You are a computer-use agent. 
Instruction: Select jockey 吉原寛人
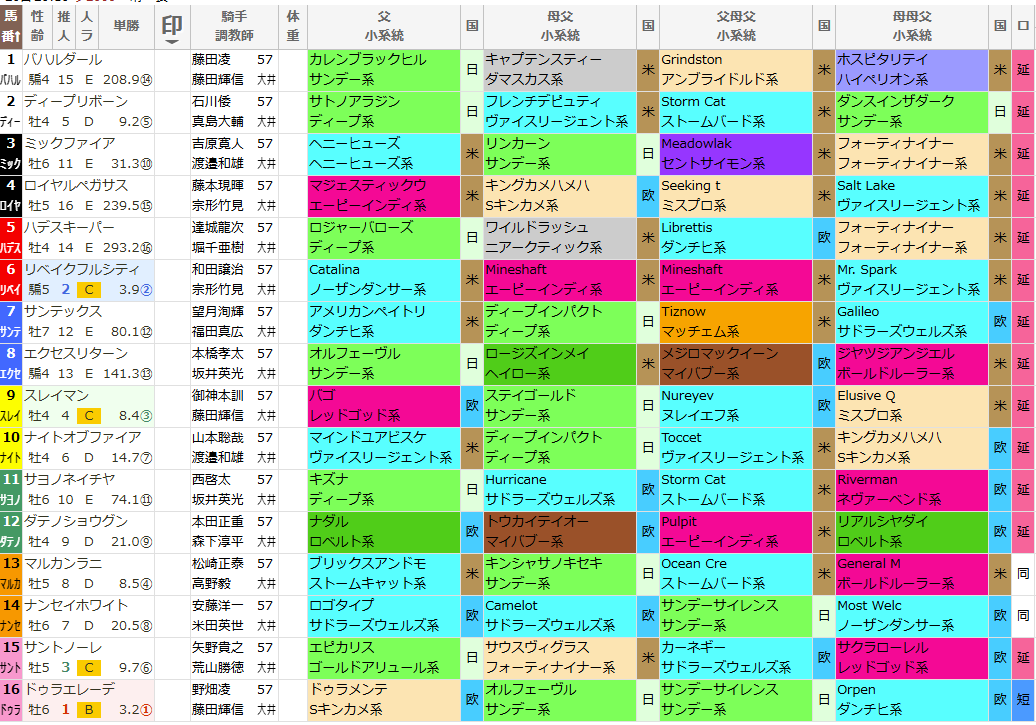pyautogui.click(x=217, y=143)
